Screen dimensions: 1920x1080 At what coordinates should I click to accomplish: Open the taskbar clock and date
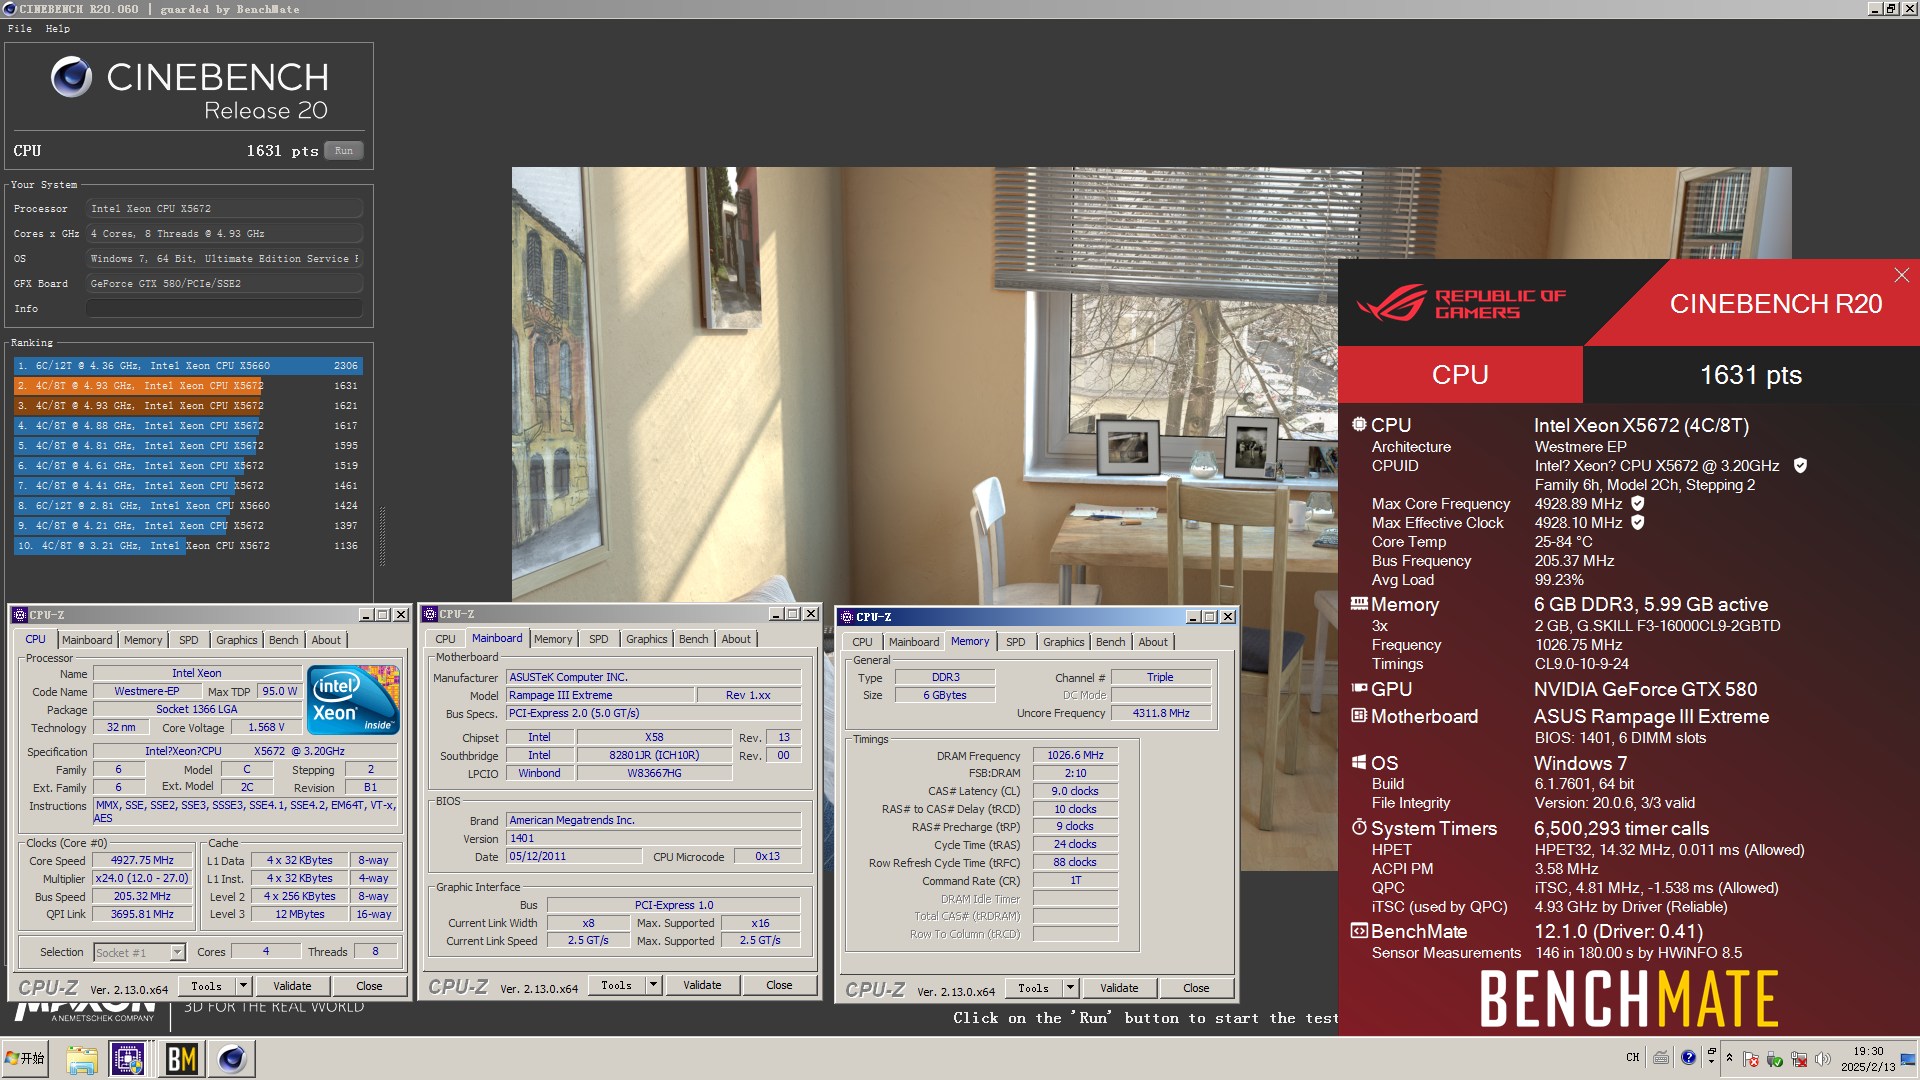point(1868,1059)
